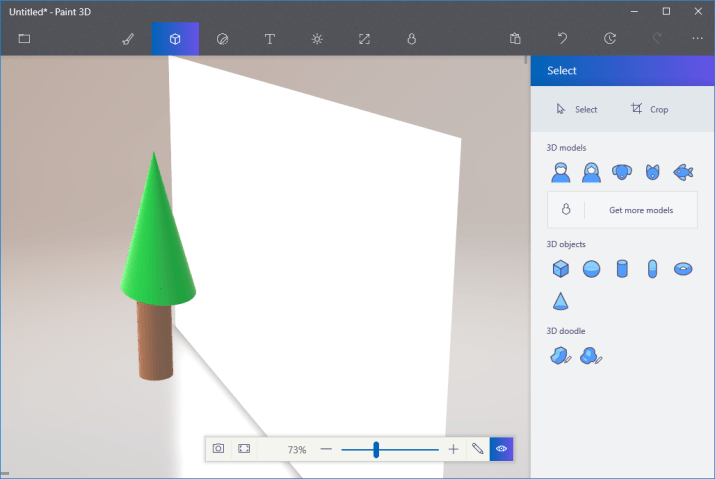Select the Text tool

tap(270, 39)
